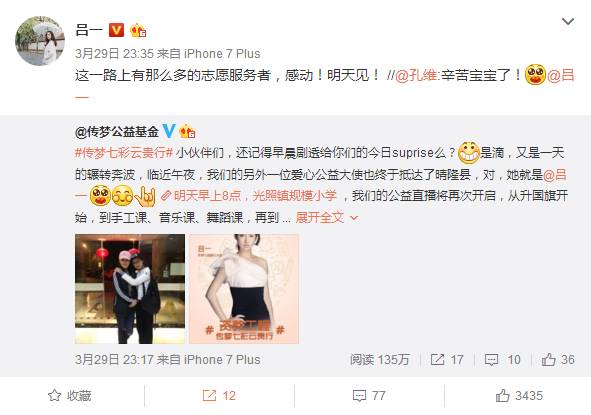
Task: View the photo of two people hugging
Action: tap(130, 289)
